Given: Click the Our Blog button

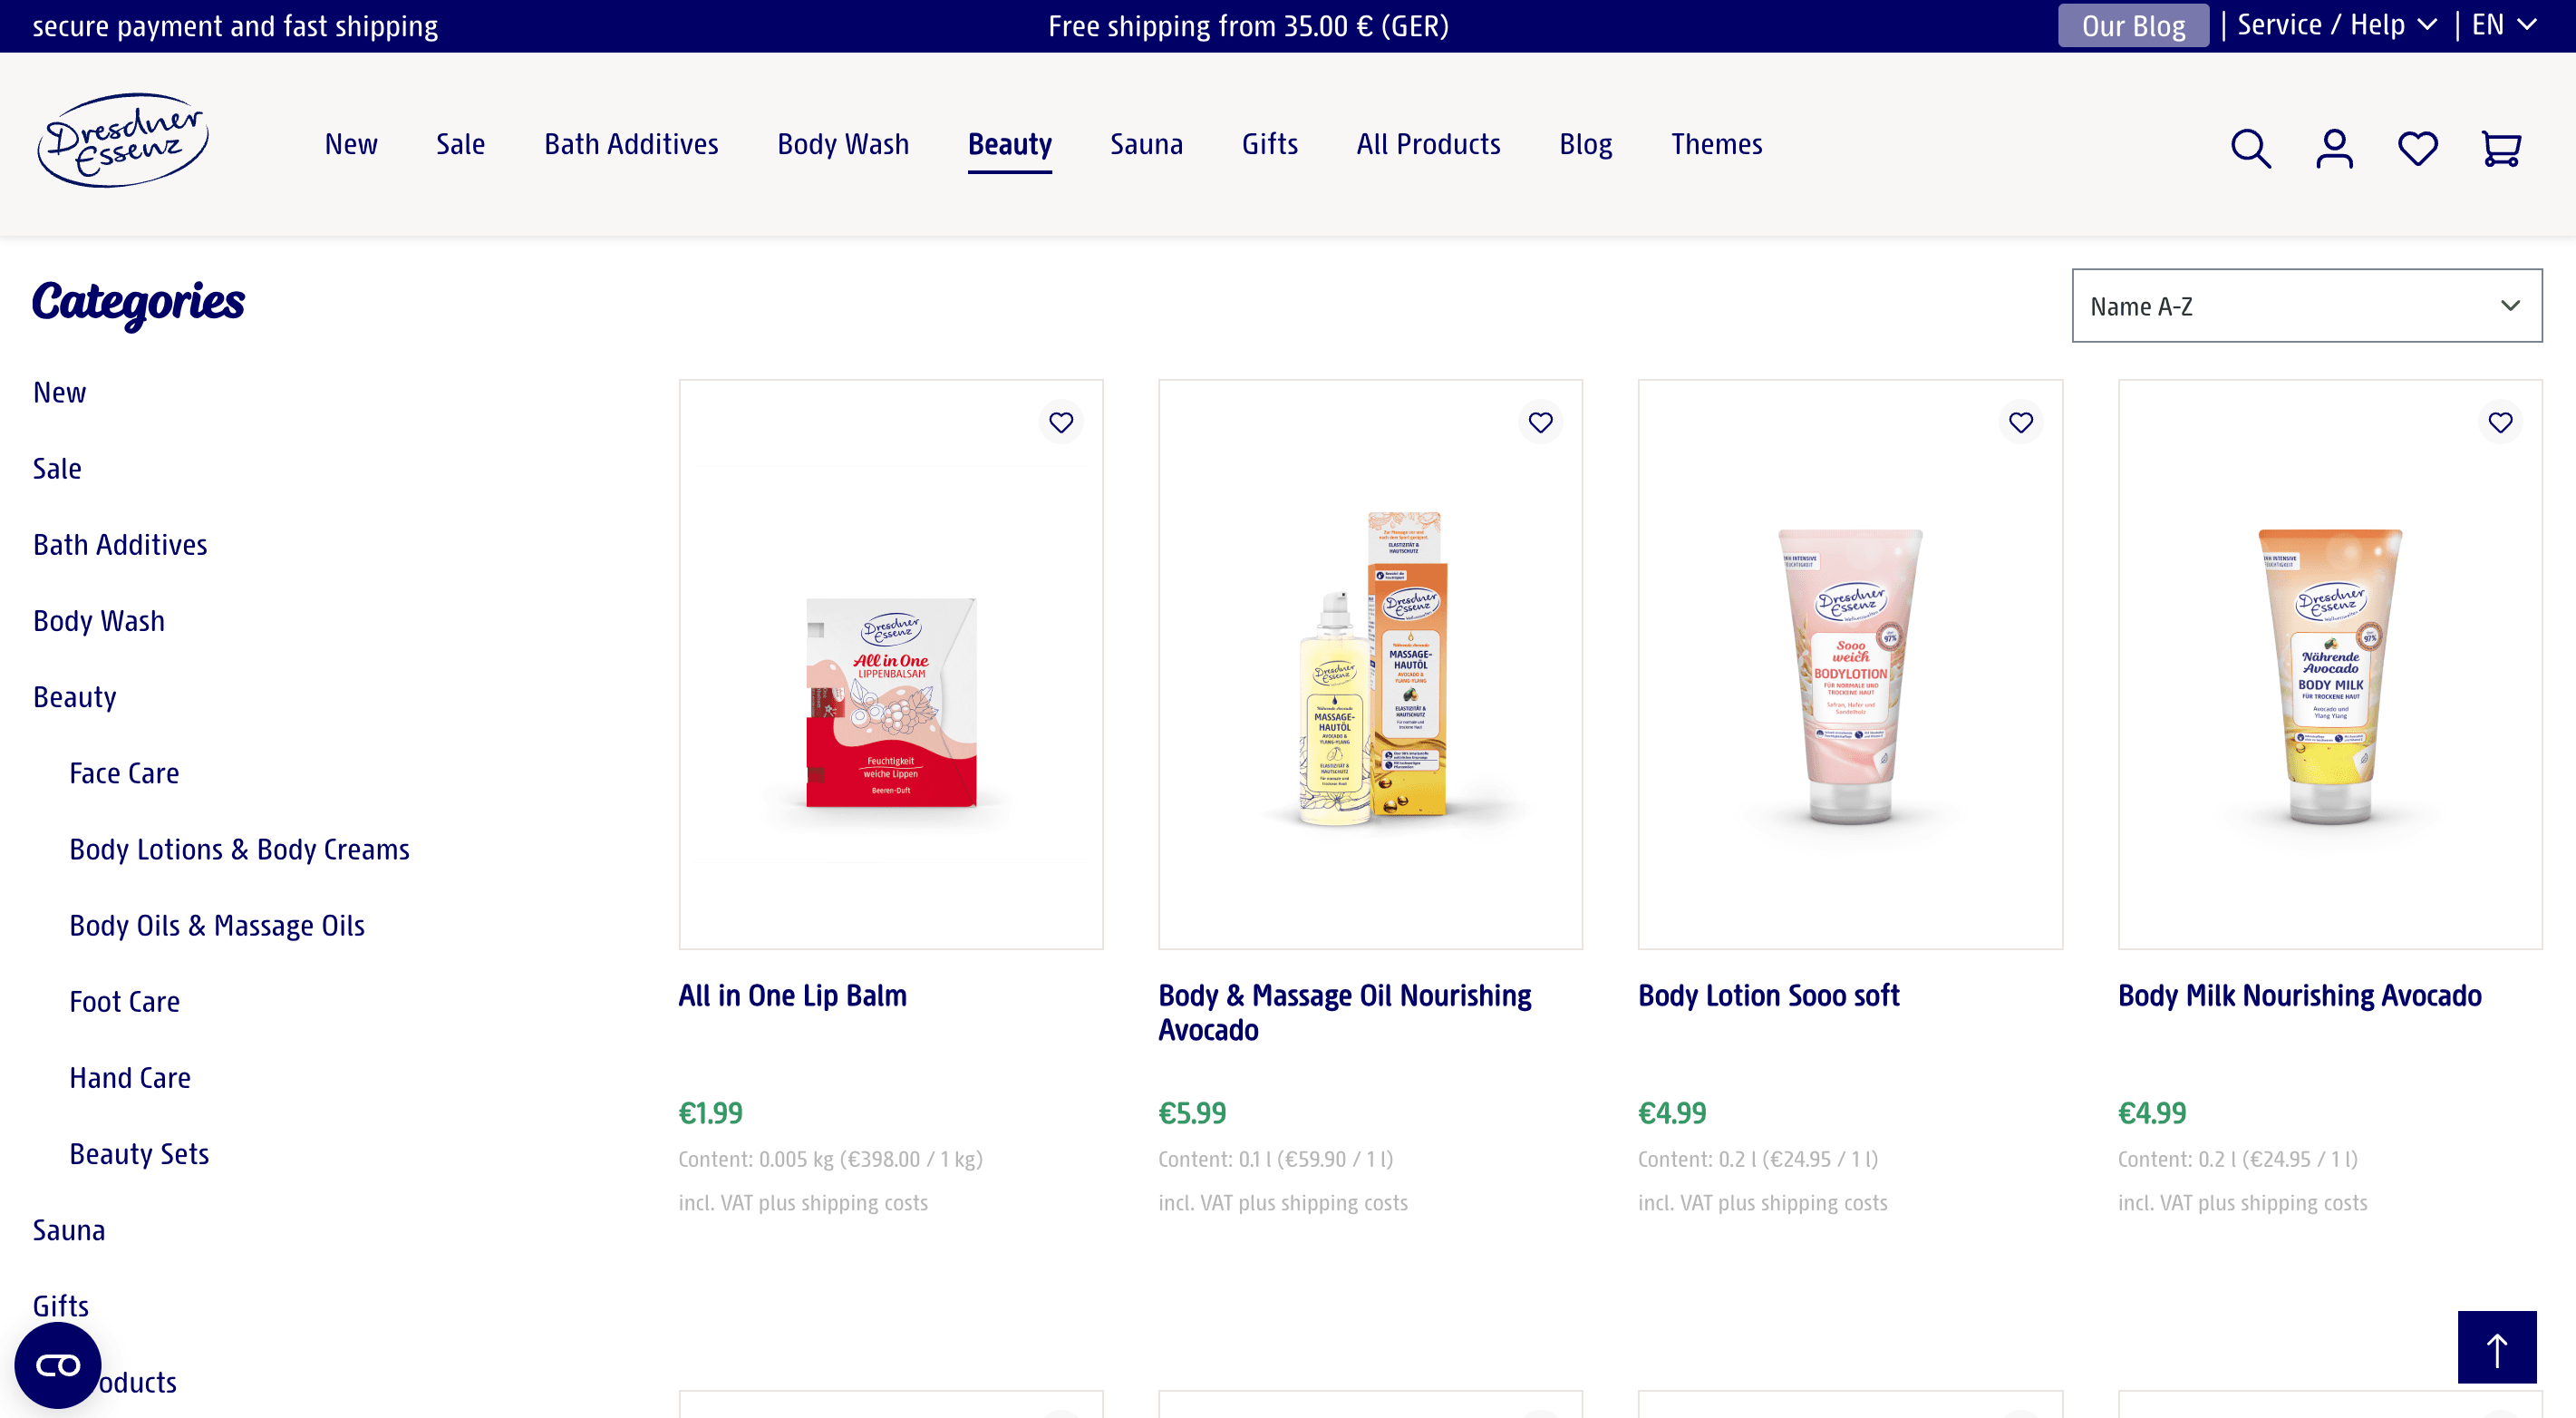Looking at the screenshot, I should click(x=2132, y=26).
